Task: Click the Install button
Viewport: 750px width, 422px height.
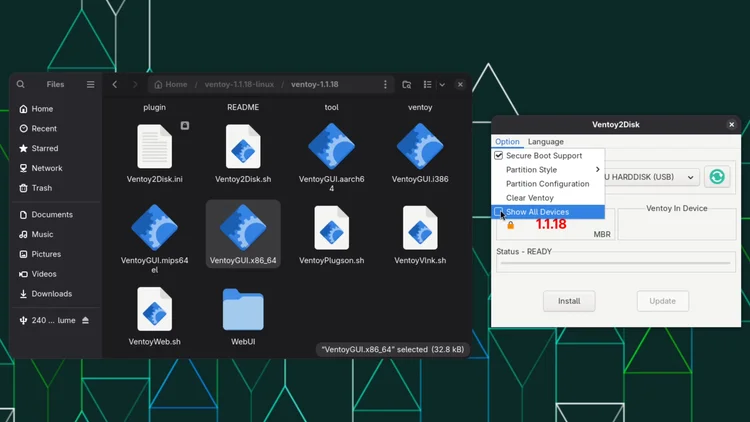Action: click(x=569, y=301)
